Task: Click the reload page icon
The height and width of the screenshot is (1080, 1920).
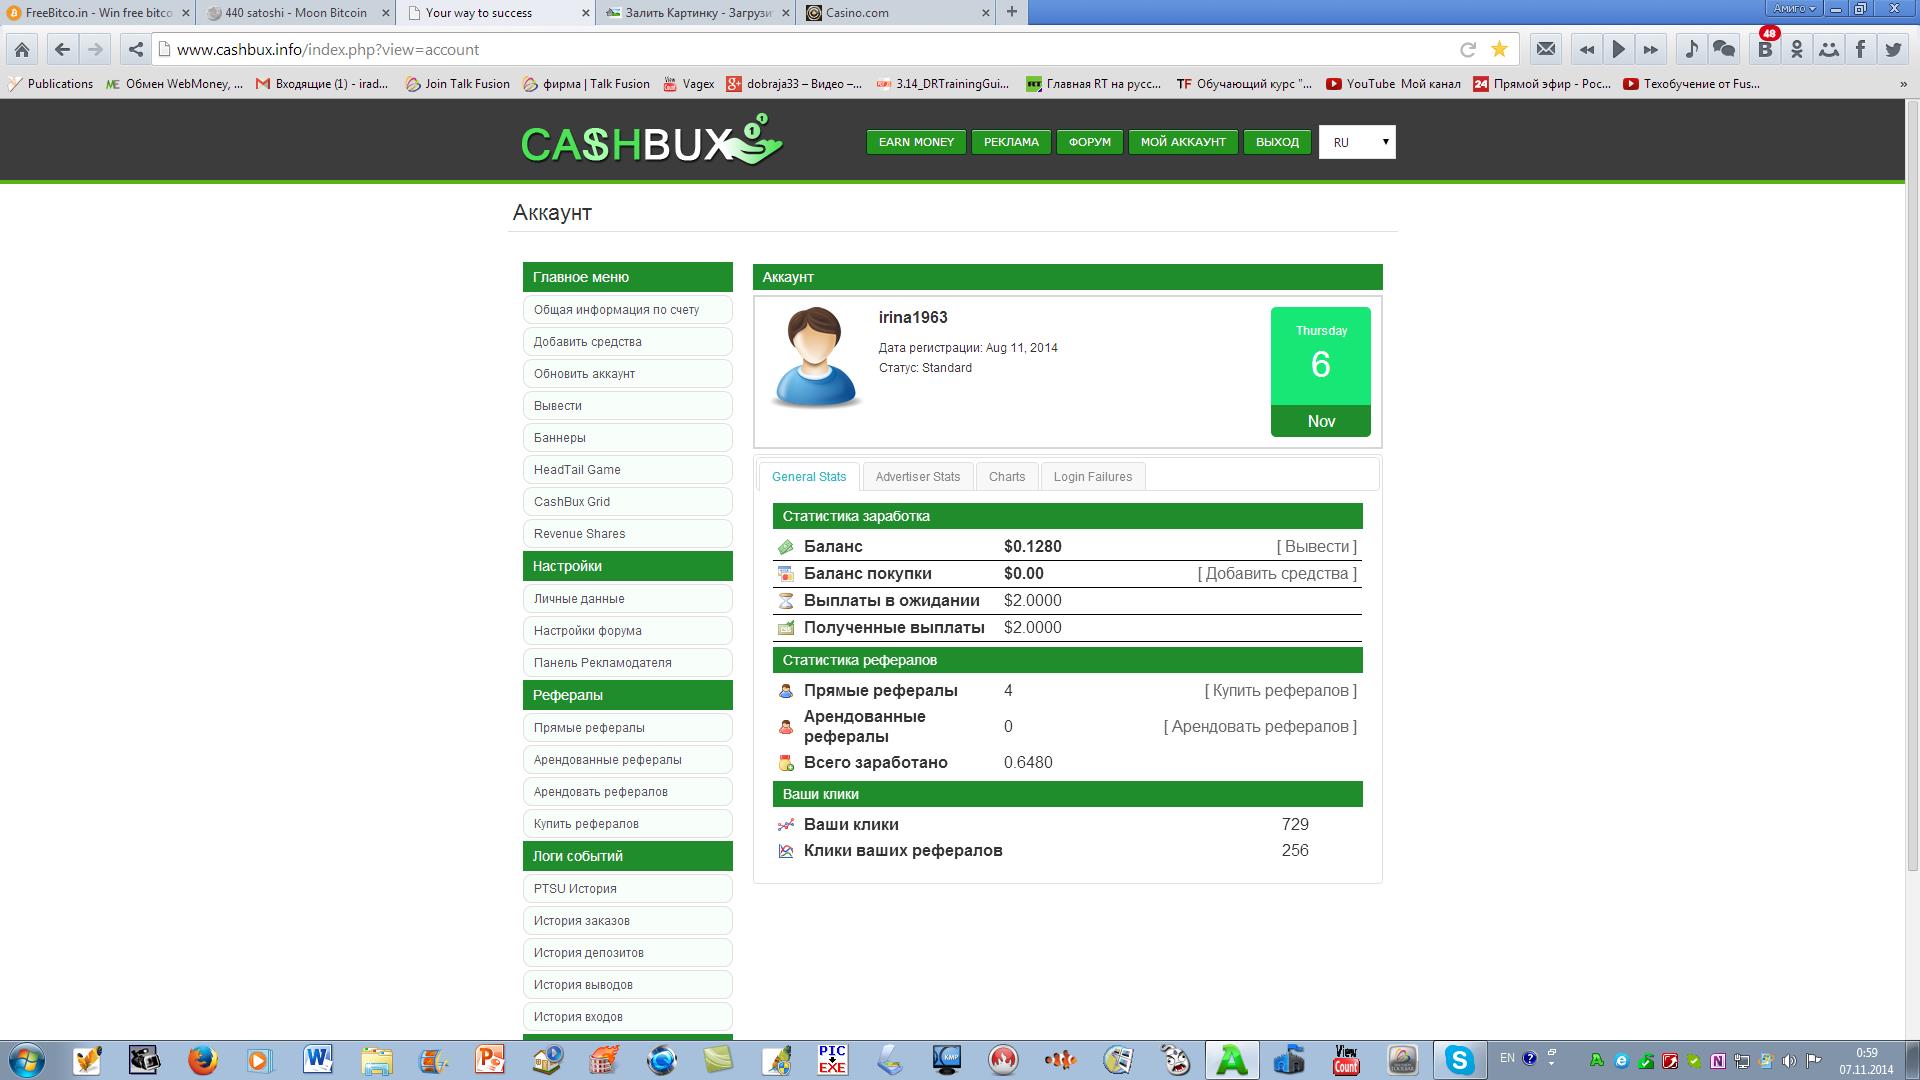Action: (1468, 49)
